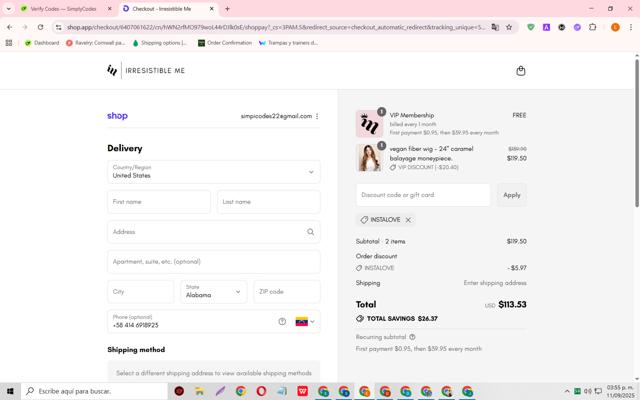Close the Verify Codes SimplyCodes tab
Image resolution: width=640 pixels, height=400 pixels.
109,9
